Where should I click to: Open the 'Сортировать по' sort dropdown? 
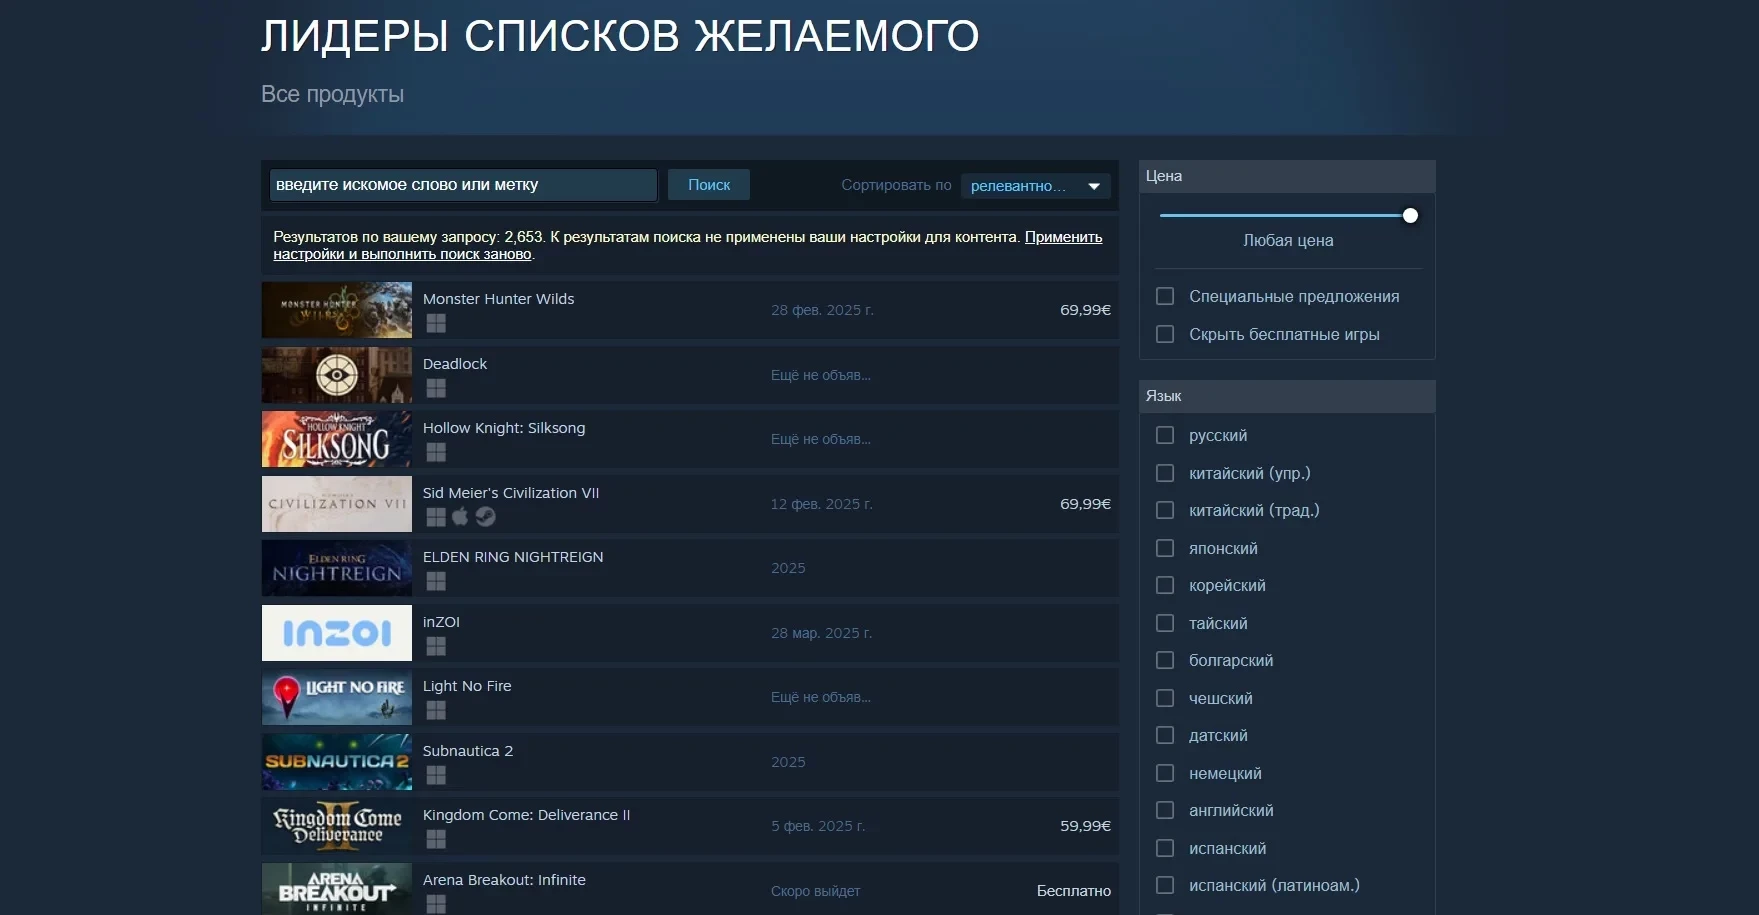tap(1035, 186)
